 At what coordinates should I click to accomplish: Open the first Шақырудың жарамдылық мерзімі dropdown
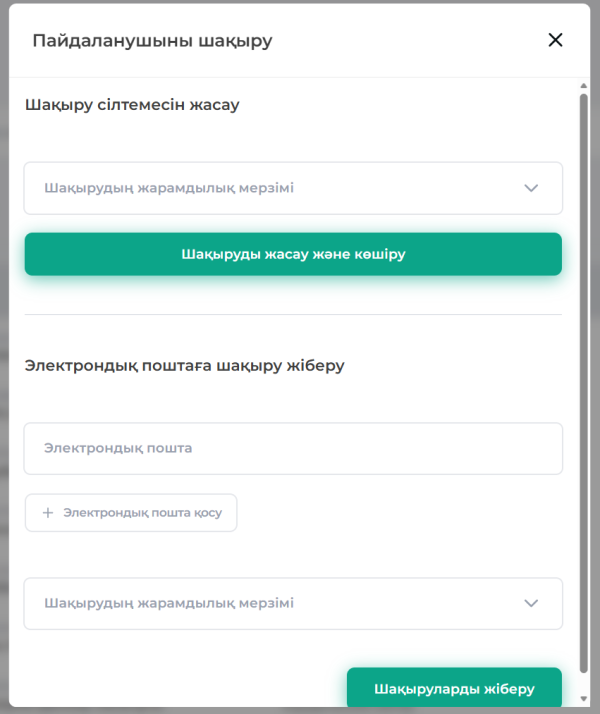coord(293,188)
